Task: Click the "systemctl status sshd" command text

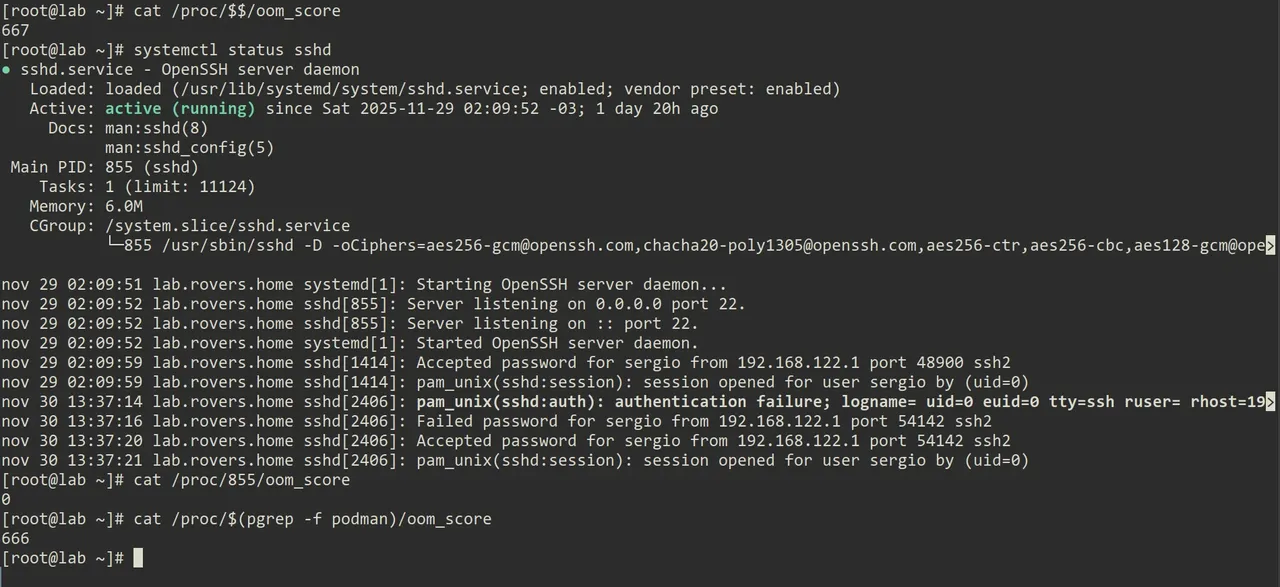Action: coord(232,50)
